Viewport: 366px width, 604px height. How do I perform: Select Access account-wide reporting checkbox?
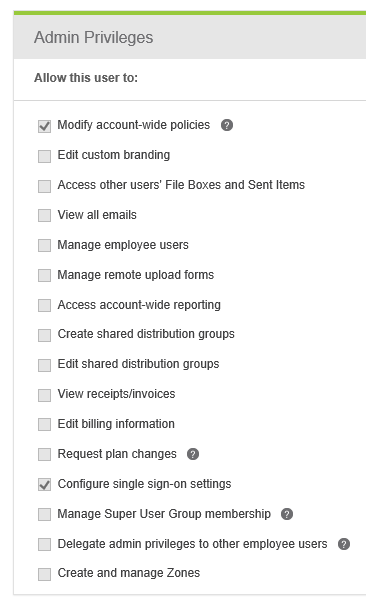(x=44, y=305)
